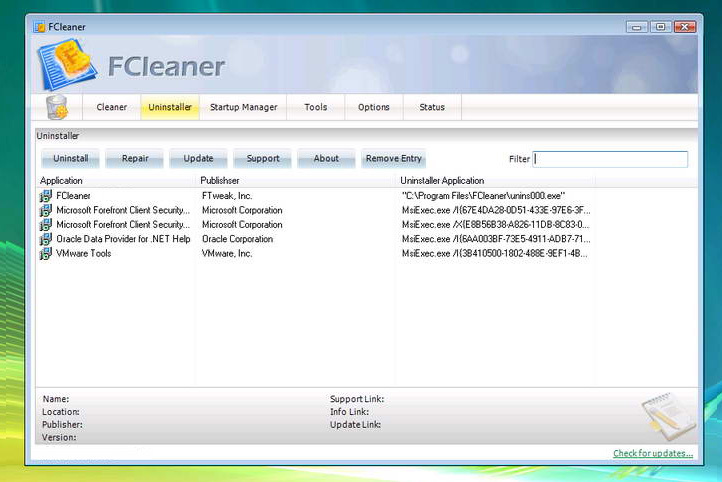Click the FCleaner logo icon in header
722x482 pixels.
pyautogui.click(x=67, y=64)
